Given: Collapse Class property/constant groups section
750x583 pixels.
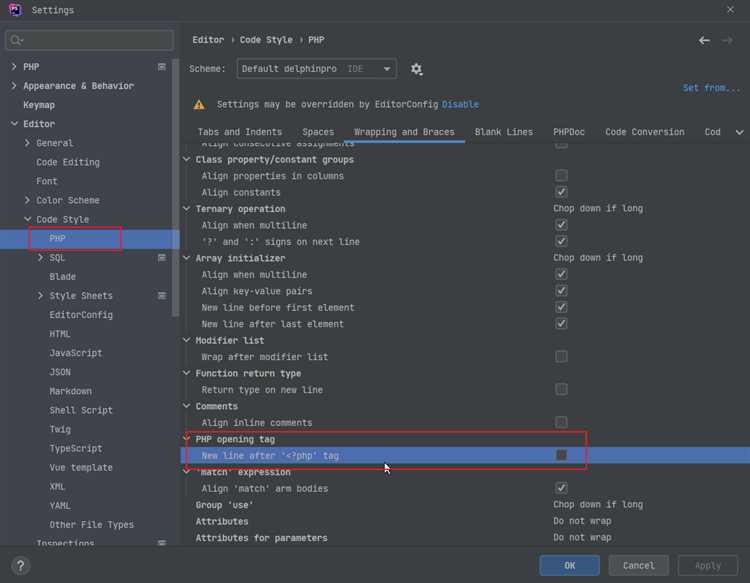Looking at the screenshot, I should (x=187, y=159).
